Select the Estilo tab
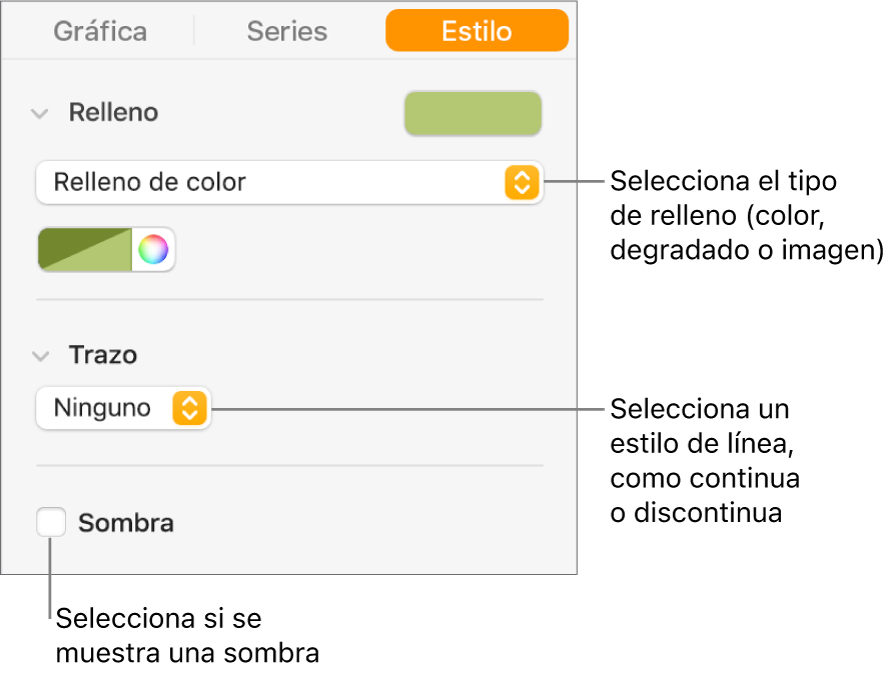This screenshot has height=678, width=894. point(476,31)
